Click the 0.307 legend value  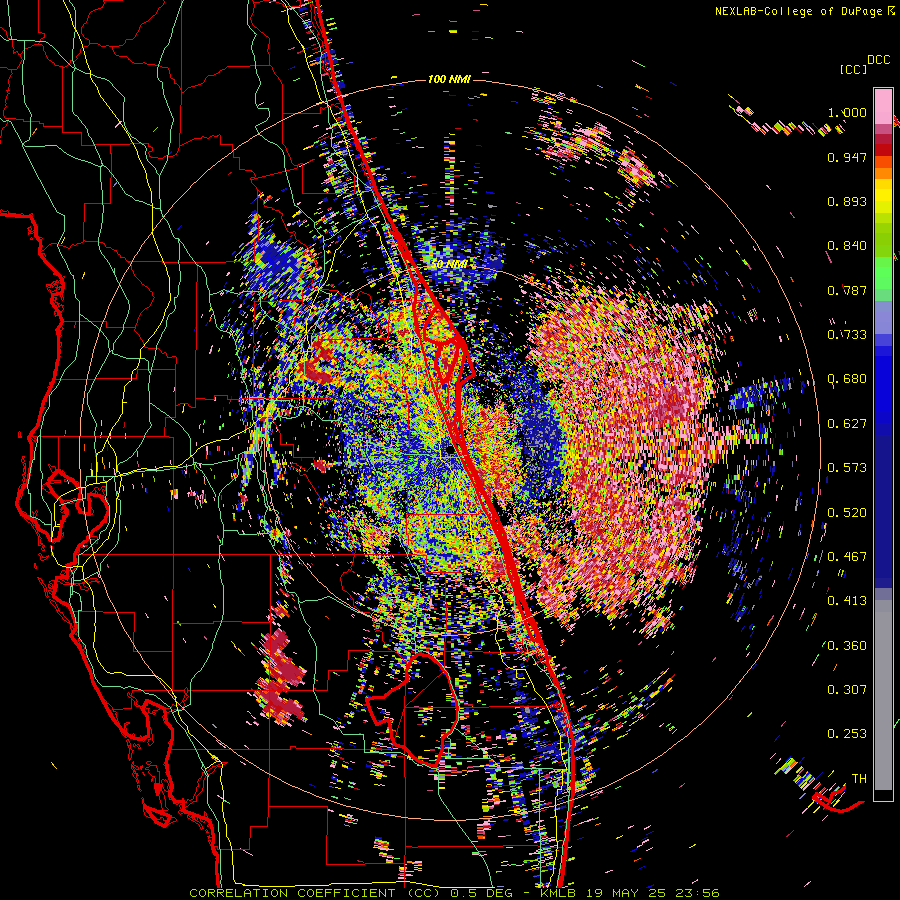[x=847, y=690]
